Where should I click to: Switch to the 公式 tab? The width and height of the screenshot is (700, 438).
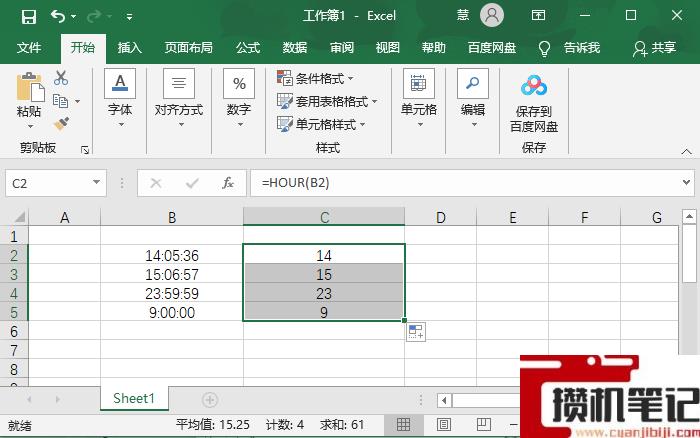click(248, 48)
